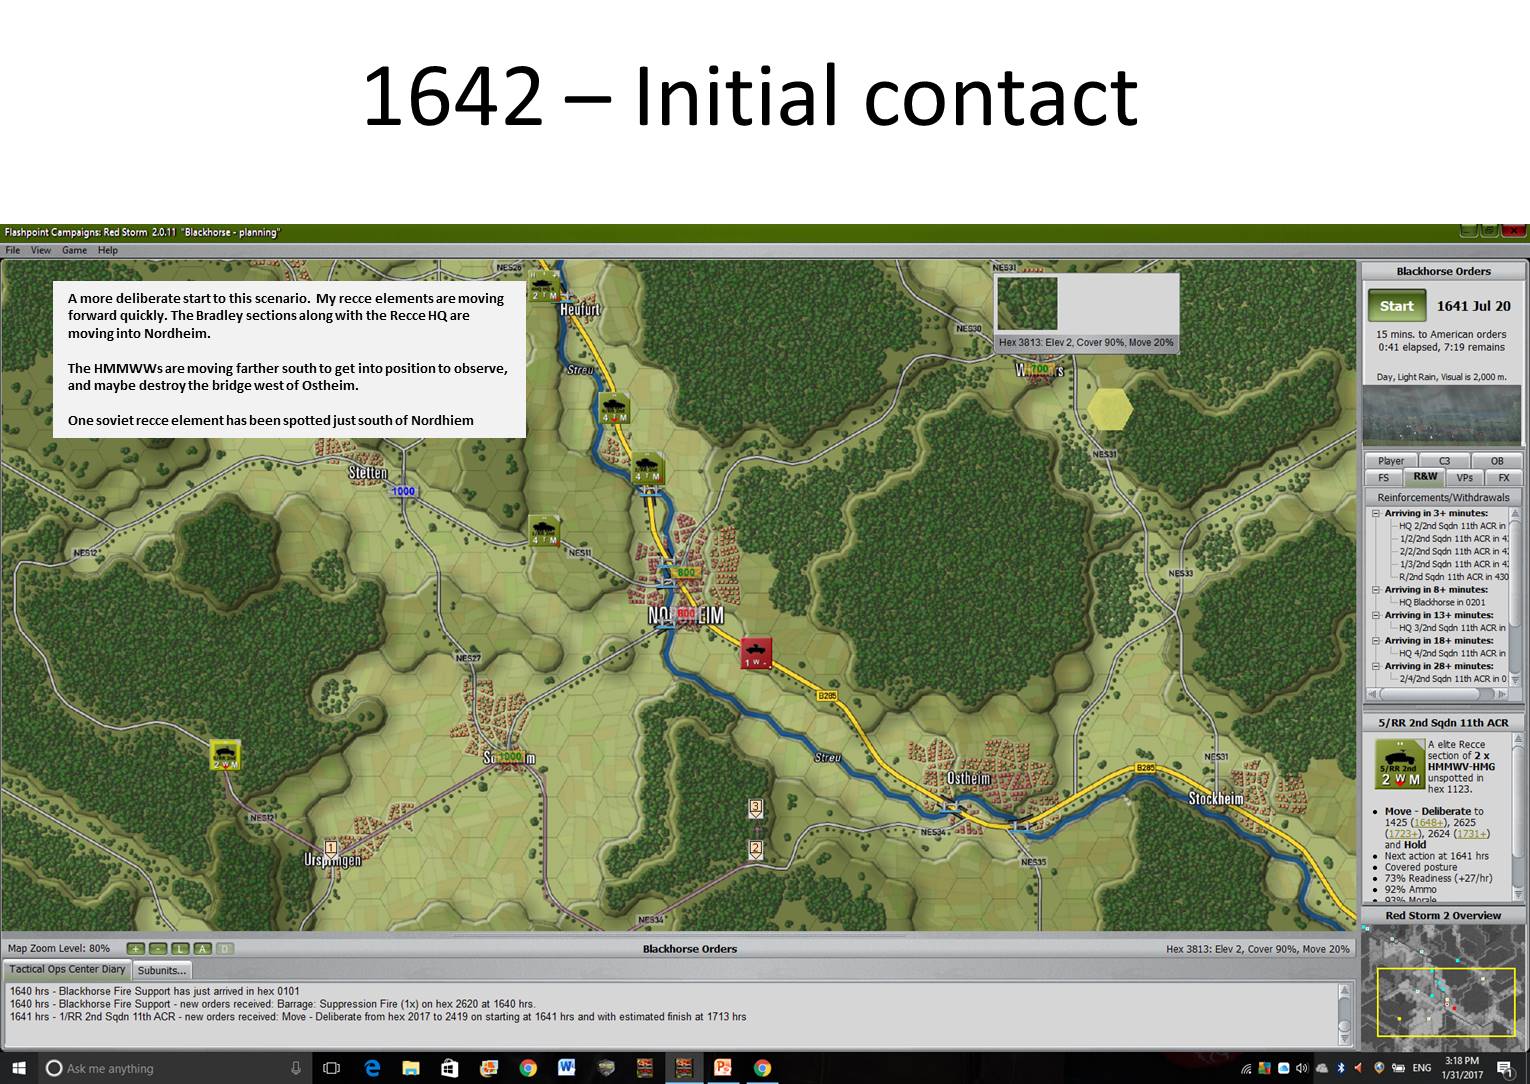Image resolution: width=1530 pixels, height=1084 pixels.
Task: Open Task View on the taskbar
Action: [x=332, y=1068]
